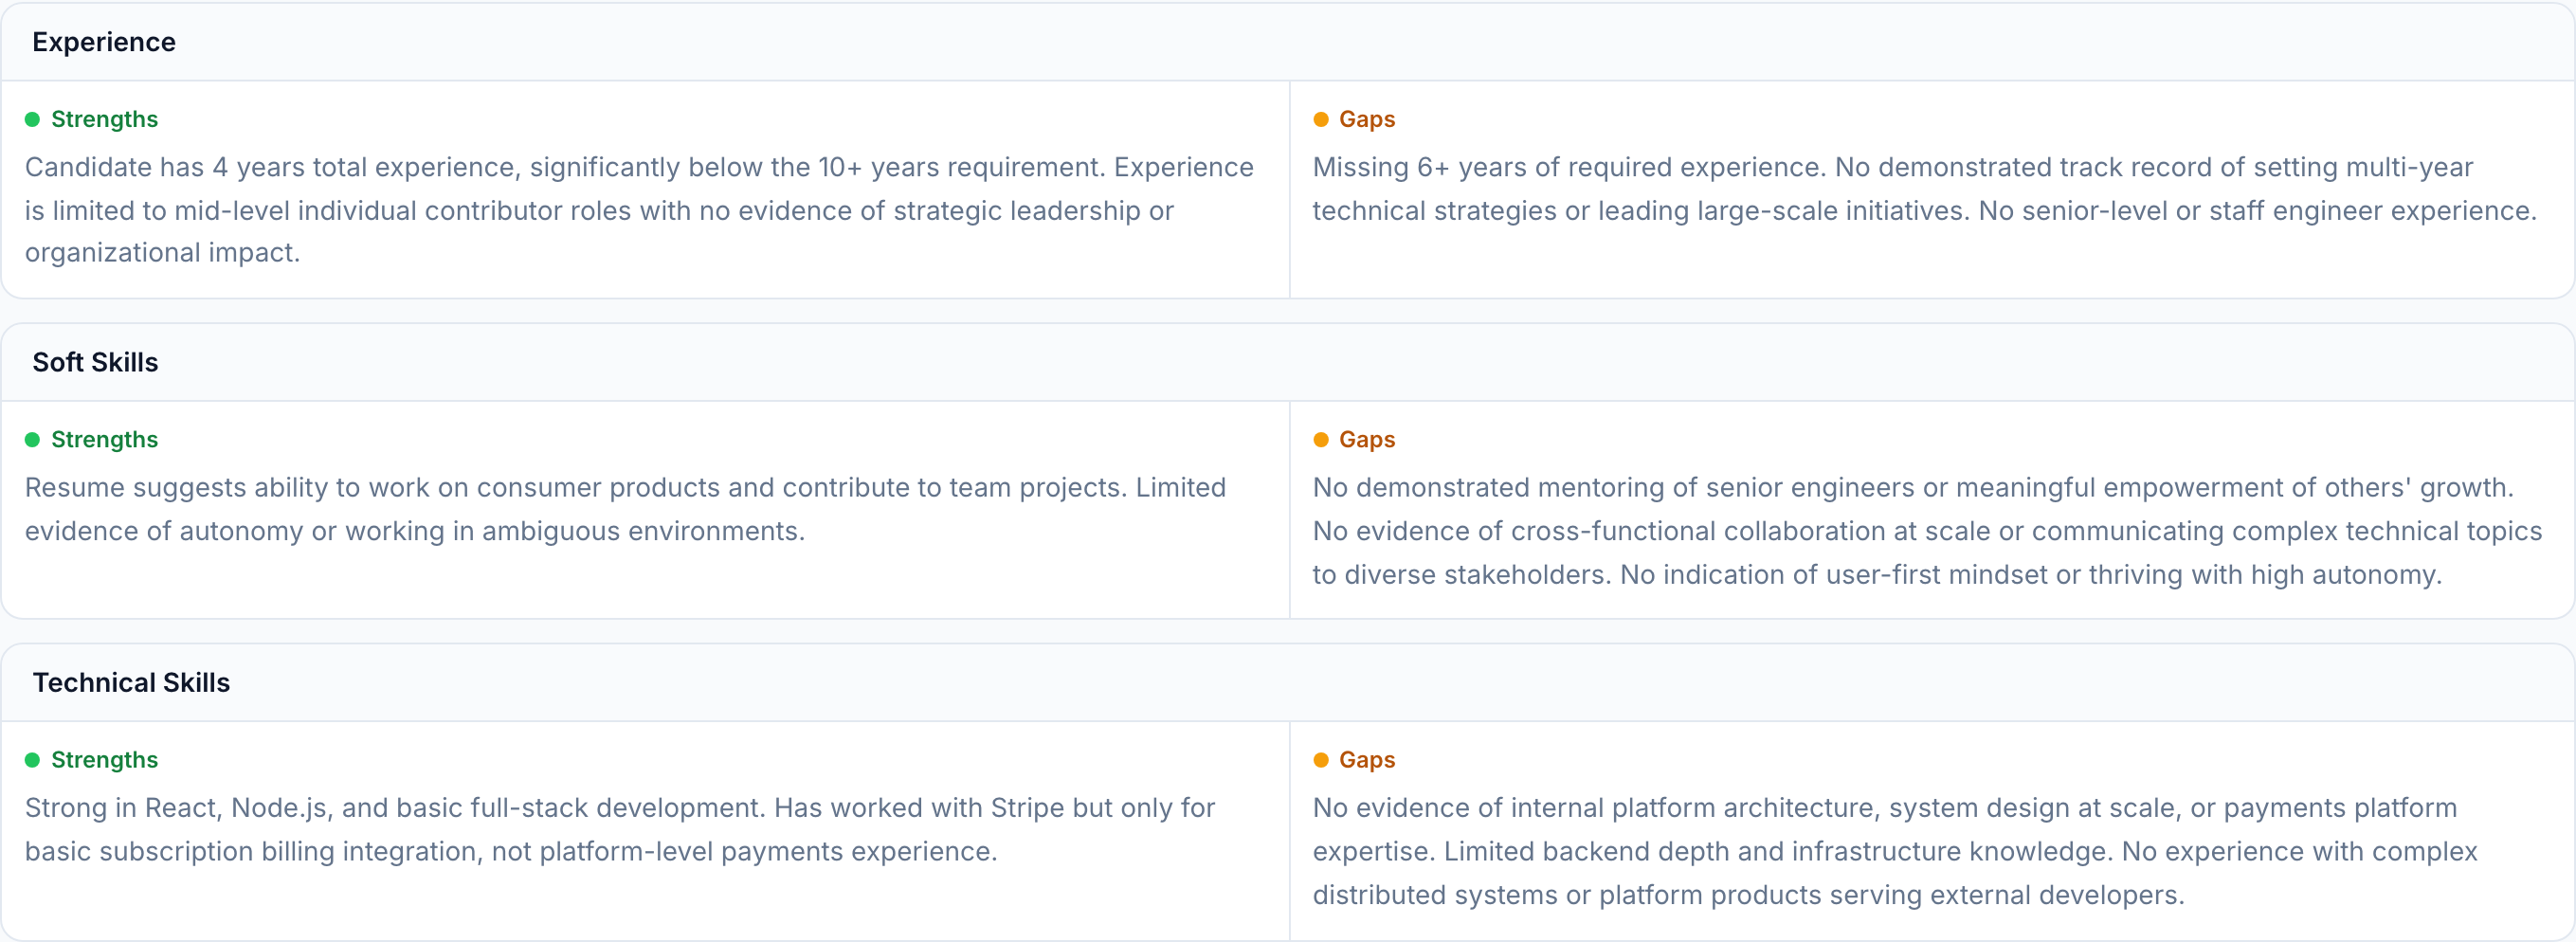Click the Gaps label in Technical Skills
The width and height of the screenshot is (2576, 942).
pos(1366,759)
